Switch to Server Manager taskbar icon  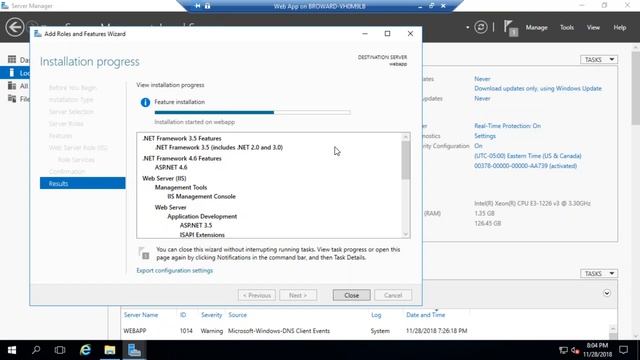point(134,350)
